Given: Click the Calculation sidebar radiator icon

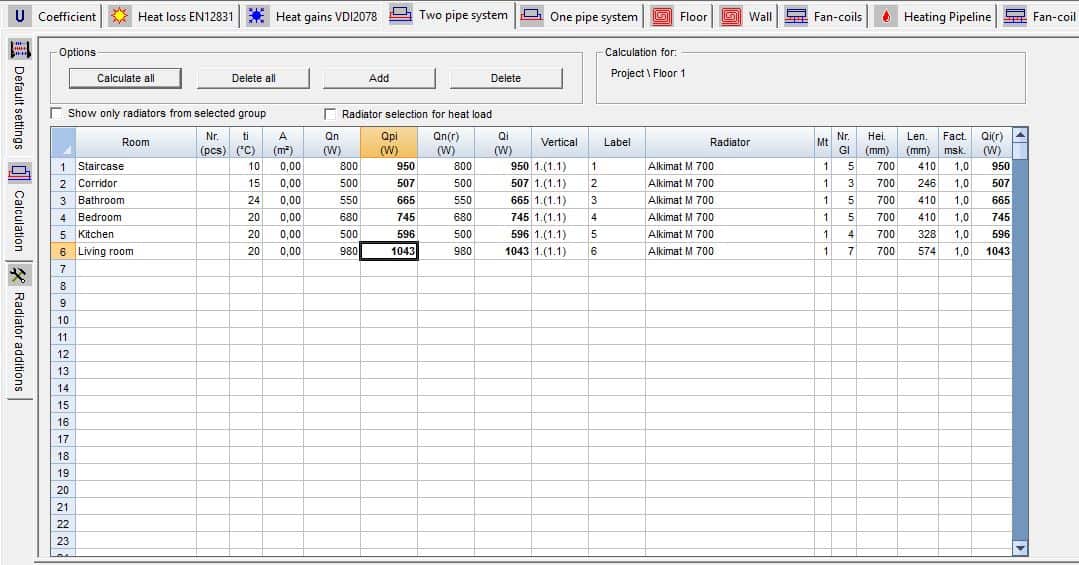Looking at the screenshot, I should (x=19, y=172).
